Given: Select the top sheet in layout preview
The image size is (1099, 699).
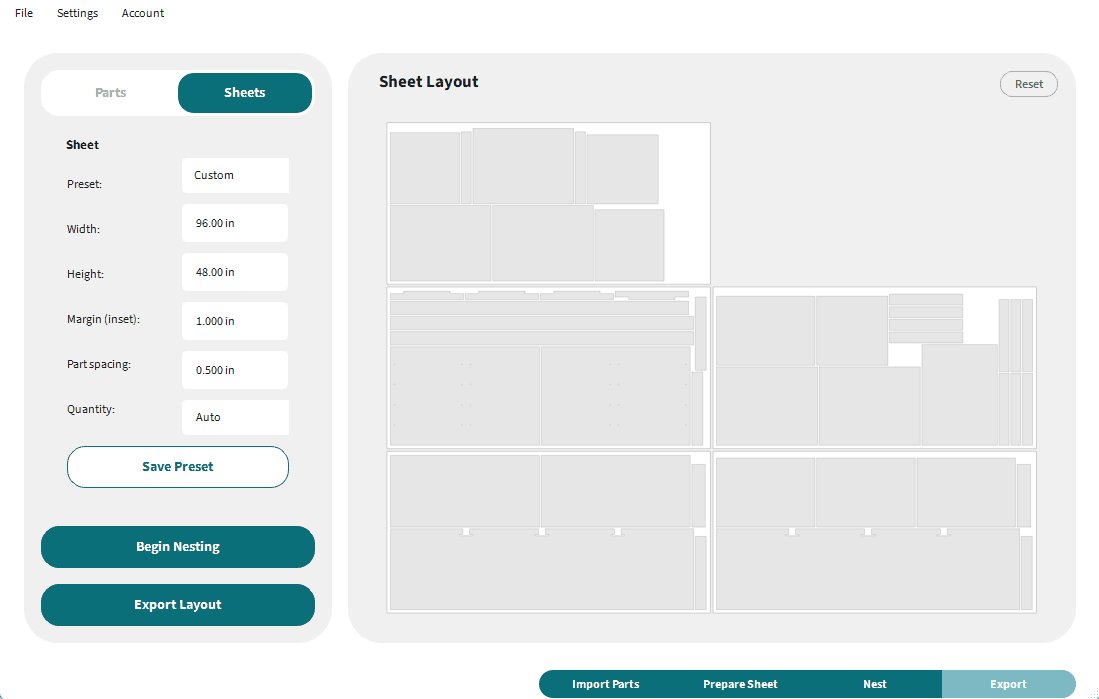Looking at the screenshot, I should pyautogui.click(x=549, y=203).
